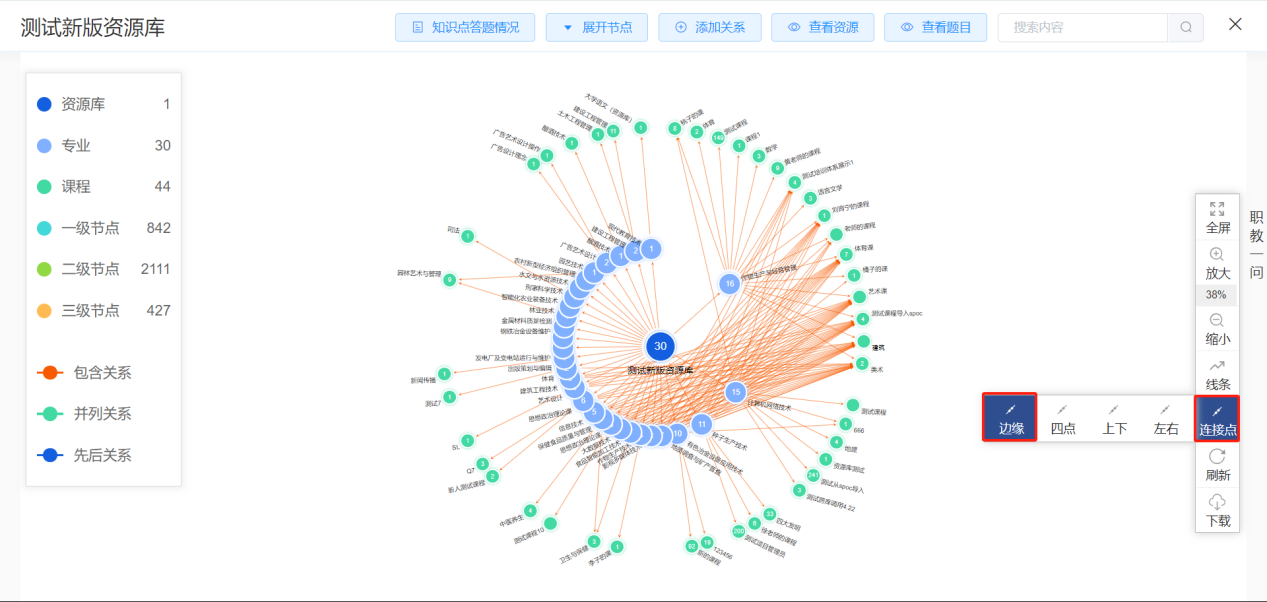Click the 包含关系 orange legend swatch

point(50,373)
